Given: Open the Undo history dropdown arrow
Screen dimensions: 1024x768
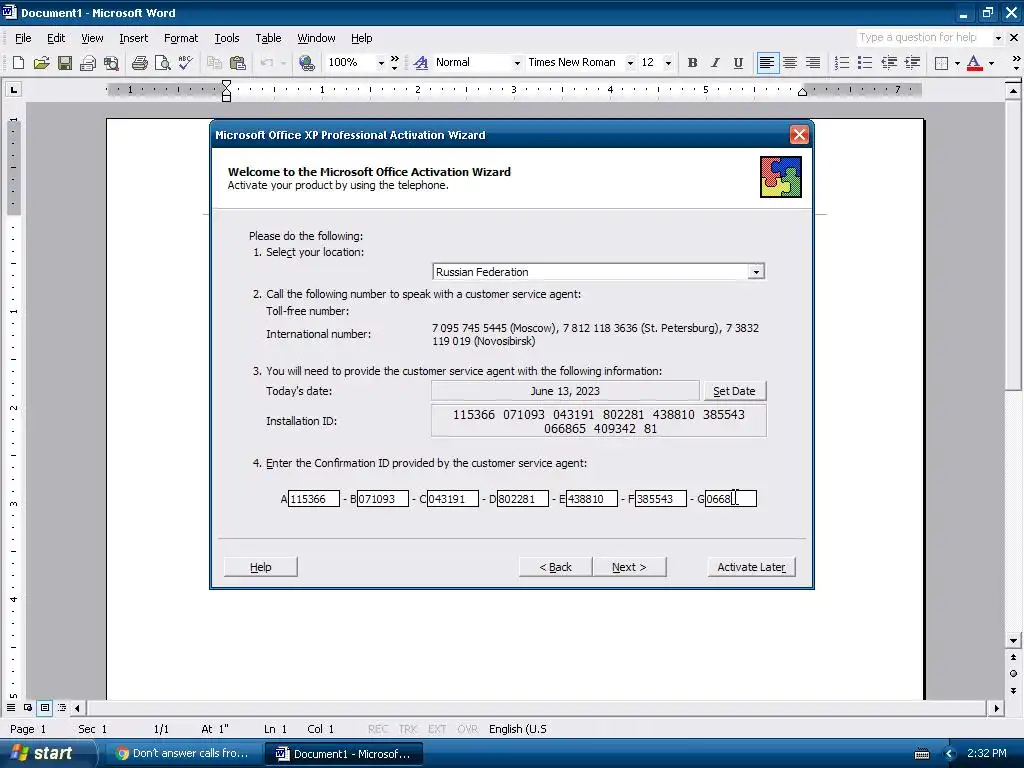Looking at the screenshot, I should pos(283,63).
